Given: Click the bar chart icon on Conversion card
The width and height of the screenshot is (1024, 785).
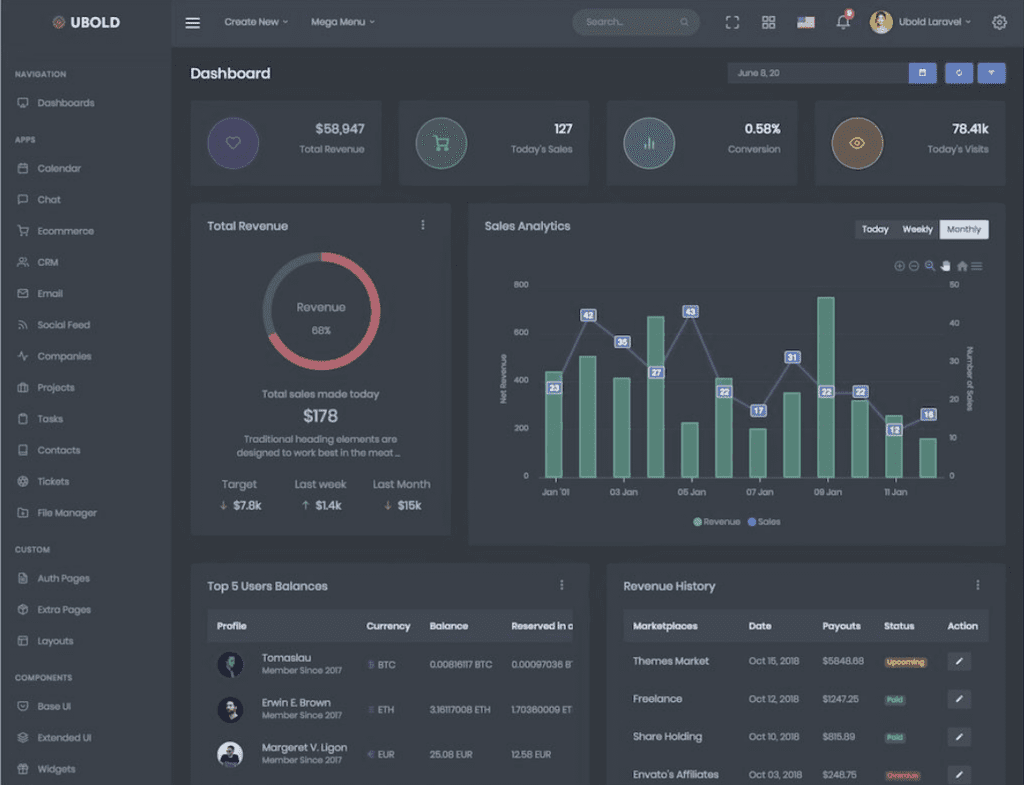Looking at the screenshot, I should [x=649, y=143].
